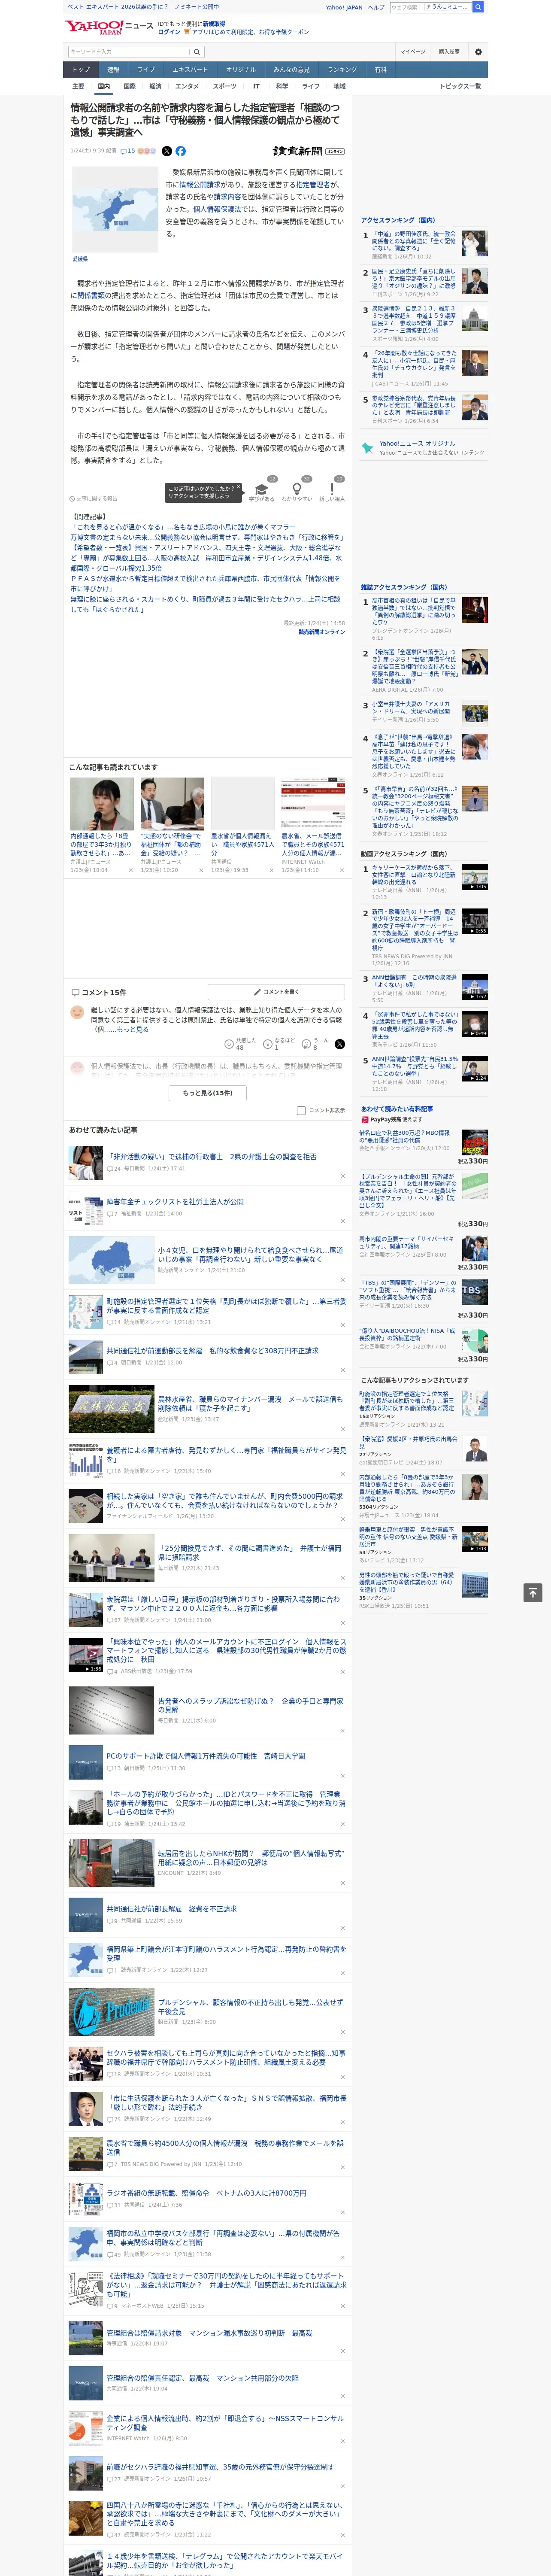
Task: Click the ヘルプ link at top
Action: click(376, 7)
